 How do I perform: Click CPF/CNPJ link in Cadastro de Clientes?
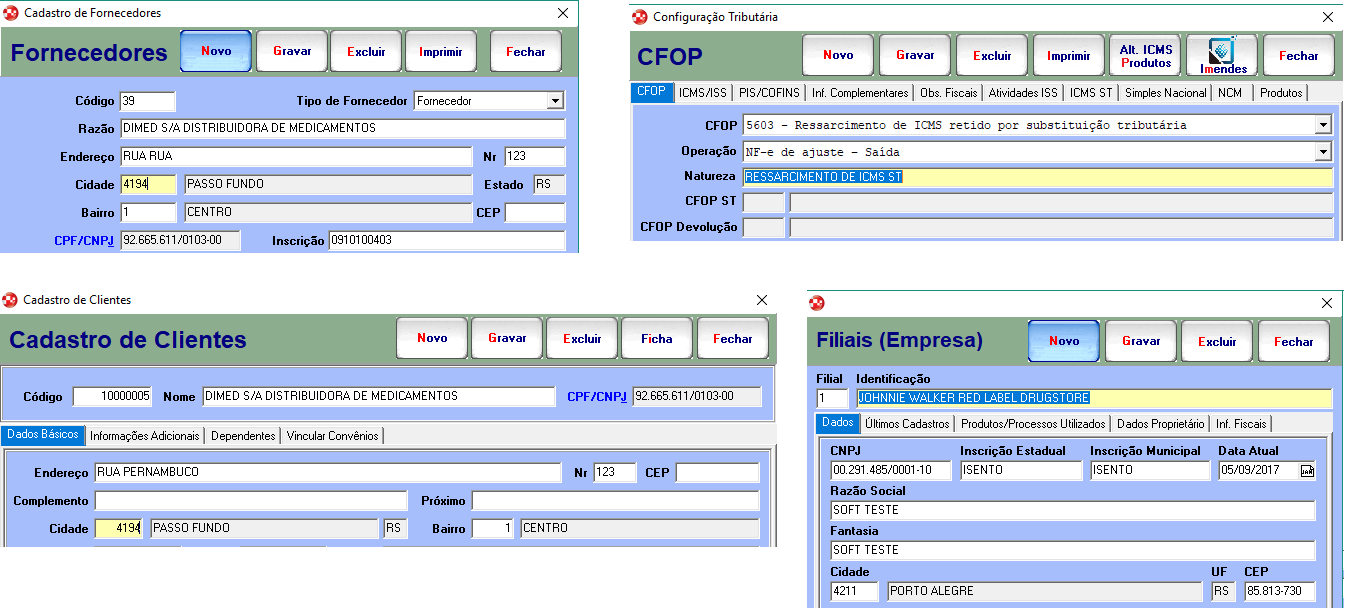click(597, 397)
